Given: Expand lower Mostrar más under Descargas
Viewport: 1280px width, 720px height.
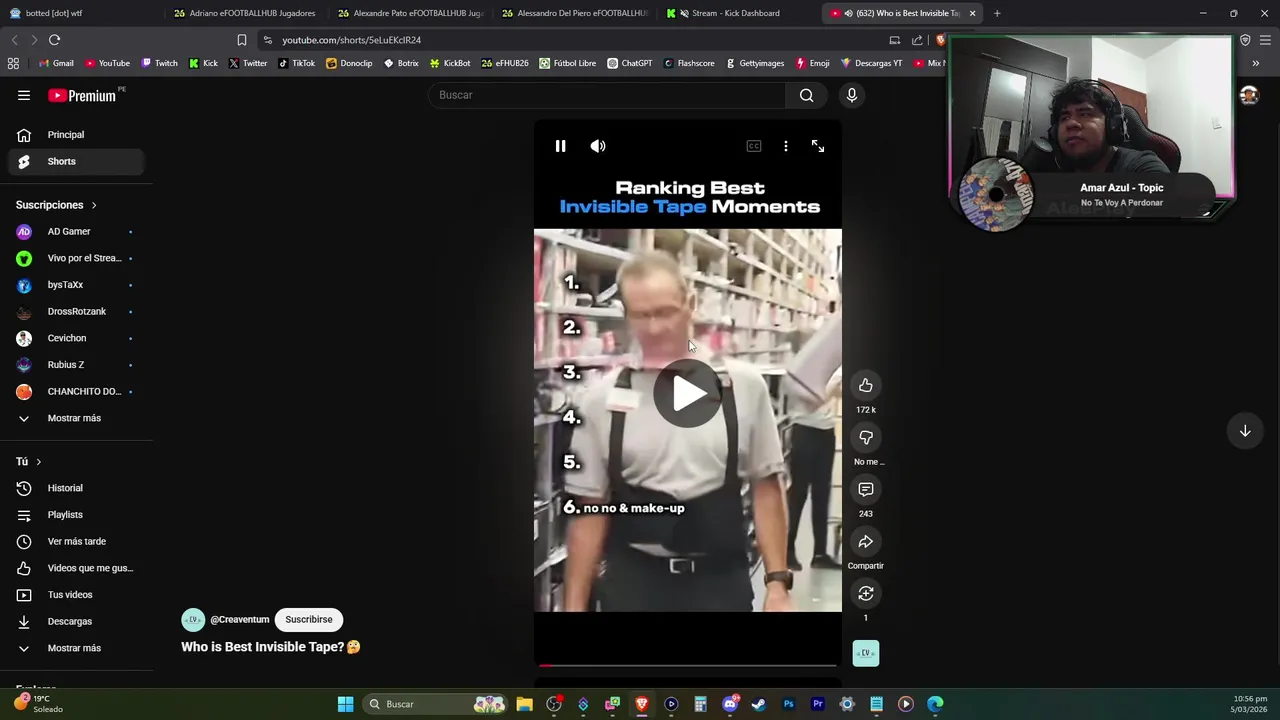Looking at the screenshot, I should [x=76, y=648].
